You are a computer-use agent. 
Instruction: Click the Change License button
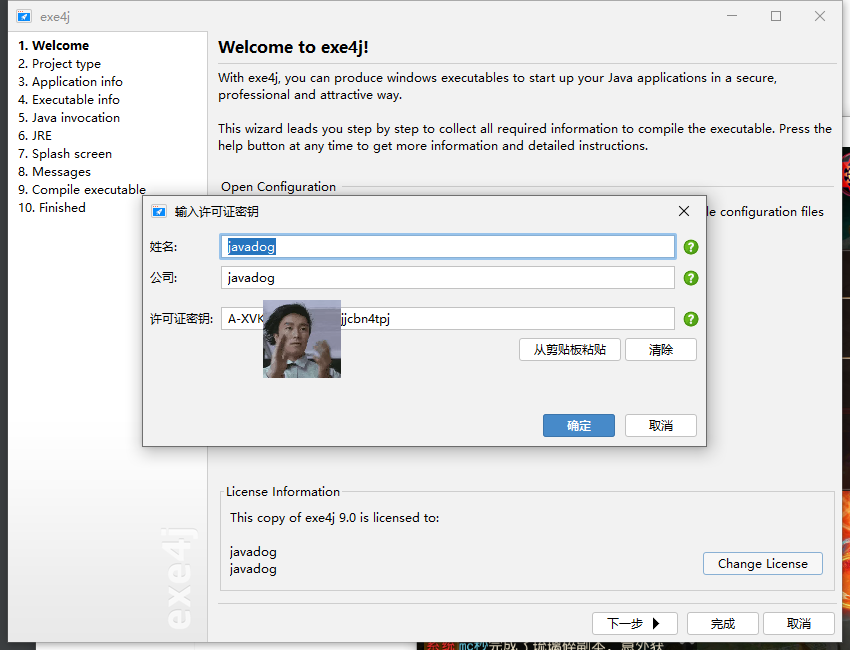coord(763,564)
